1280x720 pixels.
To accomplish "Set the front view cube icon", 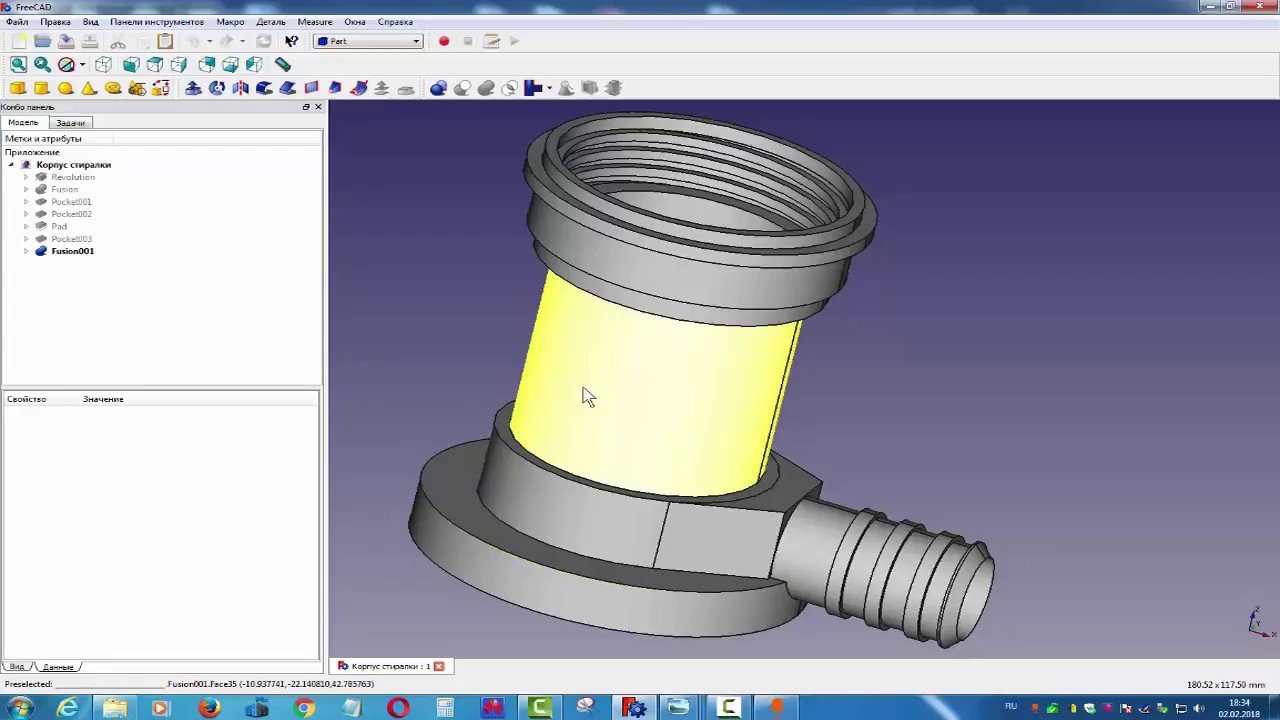I will click(x=131, y=64).
